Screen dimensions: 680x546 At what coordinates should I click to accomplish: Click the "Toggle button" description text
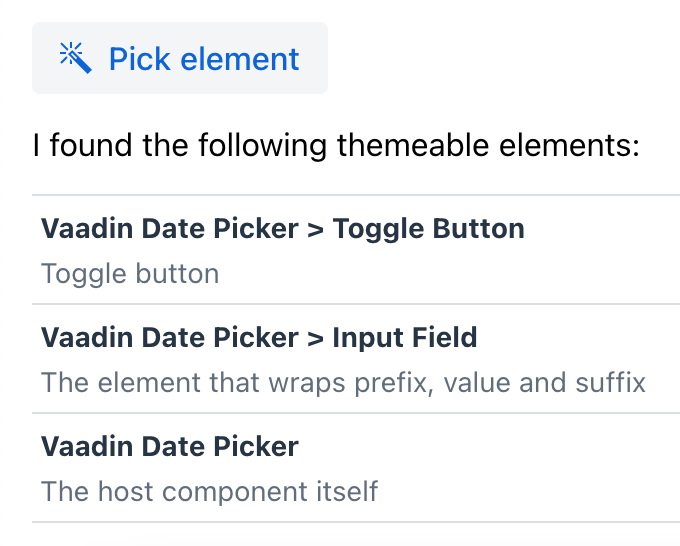click(130, 274)
